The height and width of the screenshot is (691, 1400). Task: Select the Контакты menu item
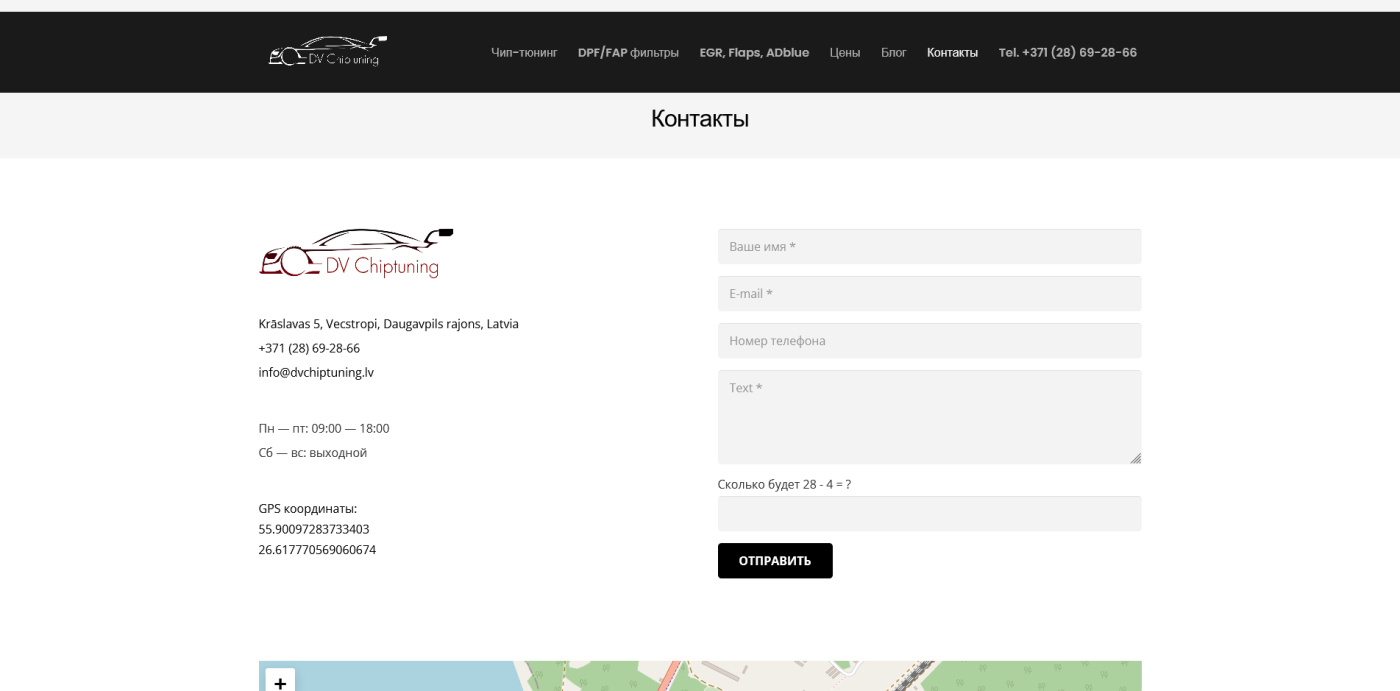tap(952, 53)
